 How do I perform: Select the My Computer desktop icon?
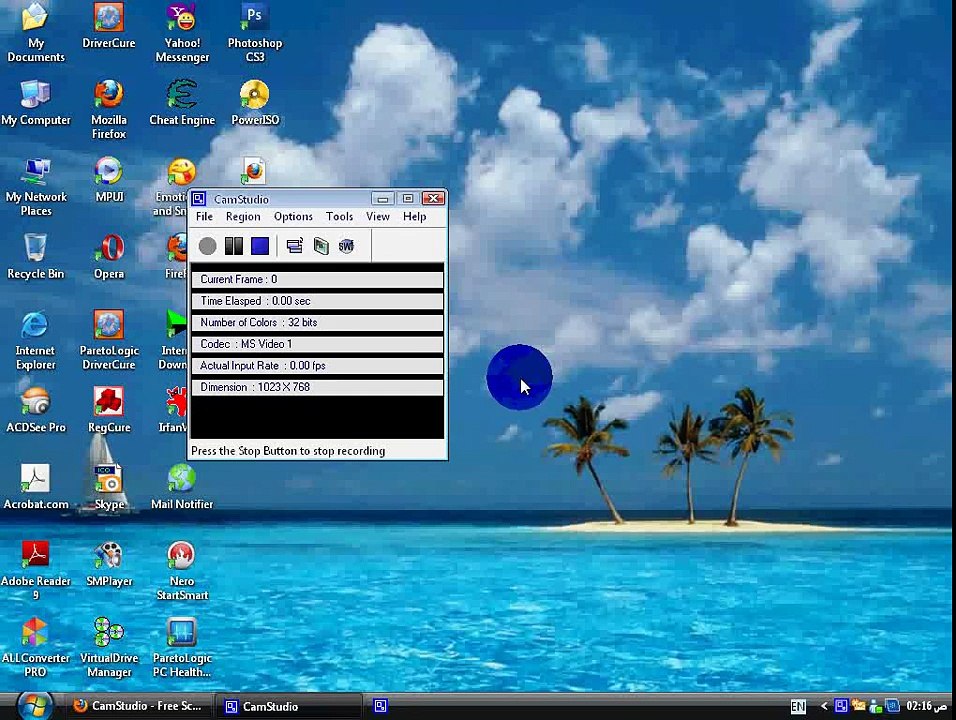click(x=35, y=102)
